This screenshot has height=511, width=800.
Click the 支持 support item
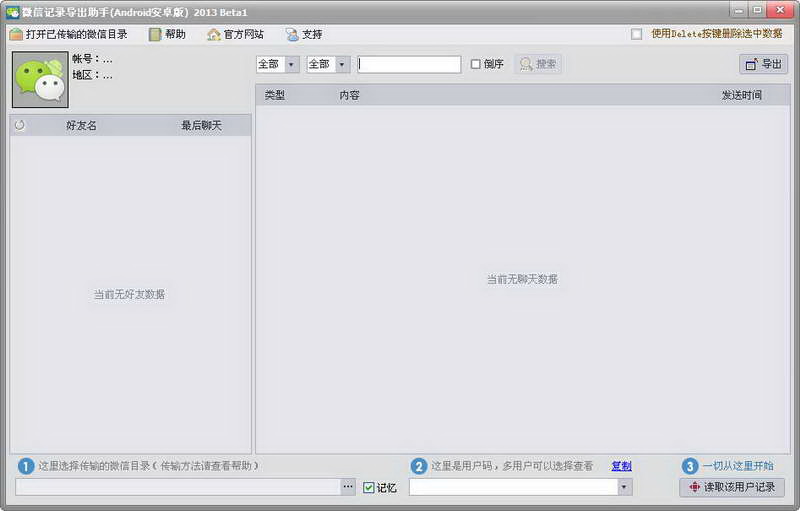pos(304,34)
